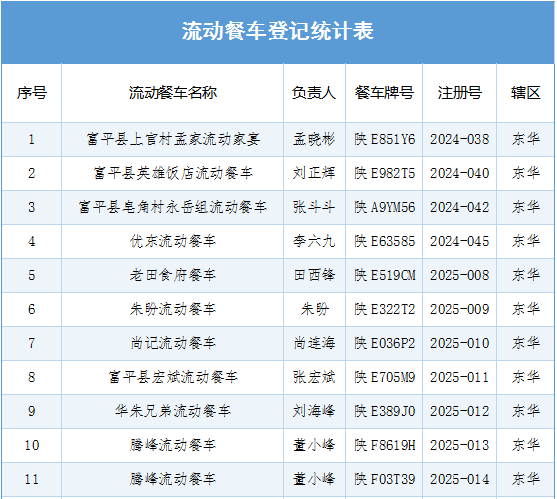Select the 序号 column header
The height and width of the screenshot is (499, 557).
coord(32,93)
